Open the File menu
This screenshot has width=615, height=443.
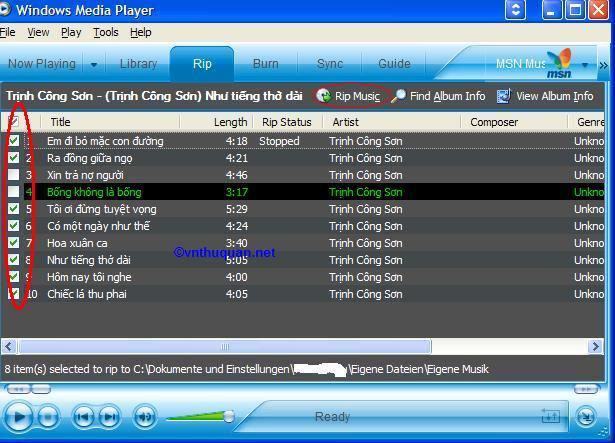click(x=7, y=32)
